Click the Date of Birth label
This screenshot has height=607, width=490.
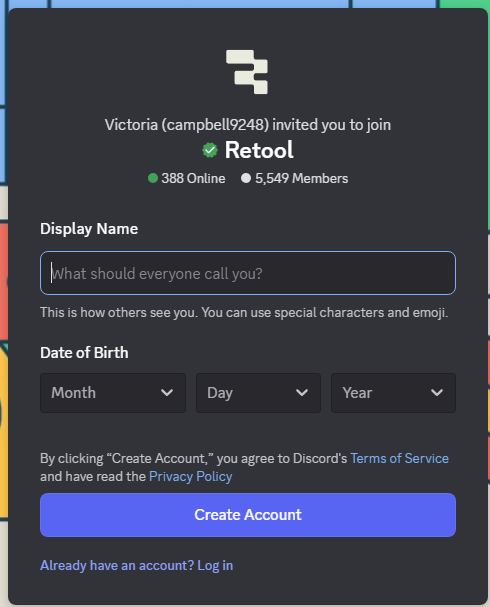click(x=84, y=353)
